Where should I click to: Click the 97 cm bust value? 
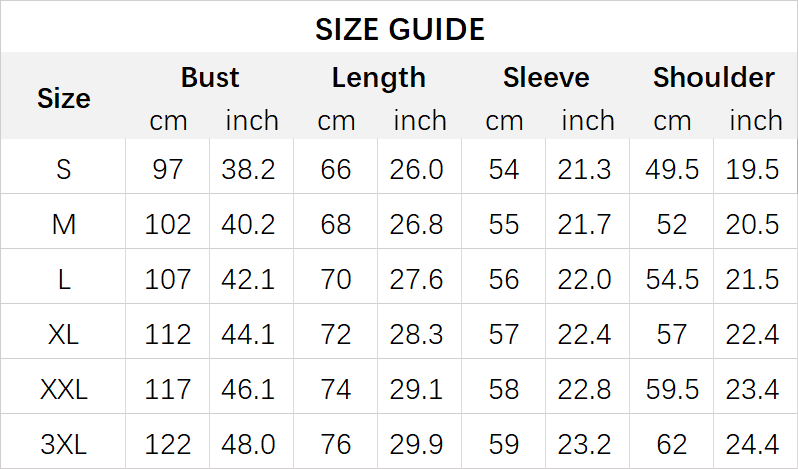click(x=168, y=169)
